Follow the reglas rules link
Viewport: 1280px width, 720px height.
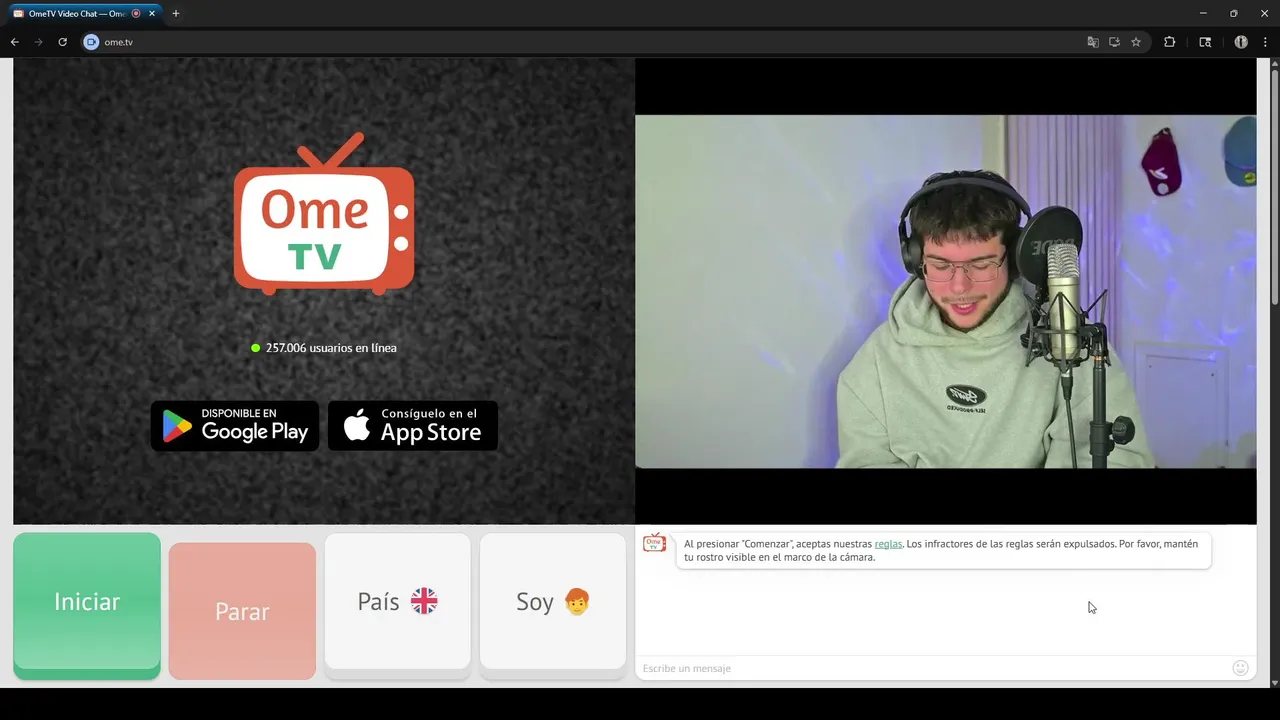tap(888, 544)
